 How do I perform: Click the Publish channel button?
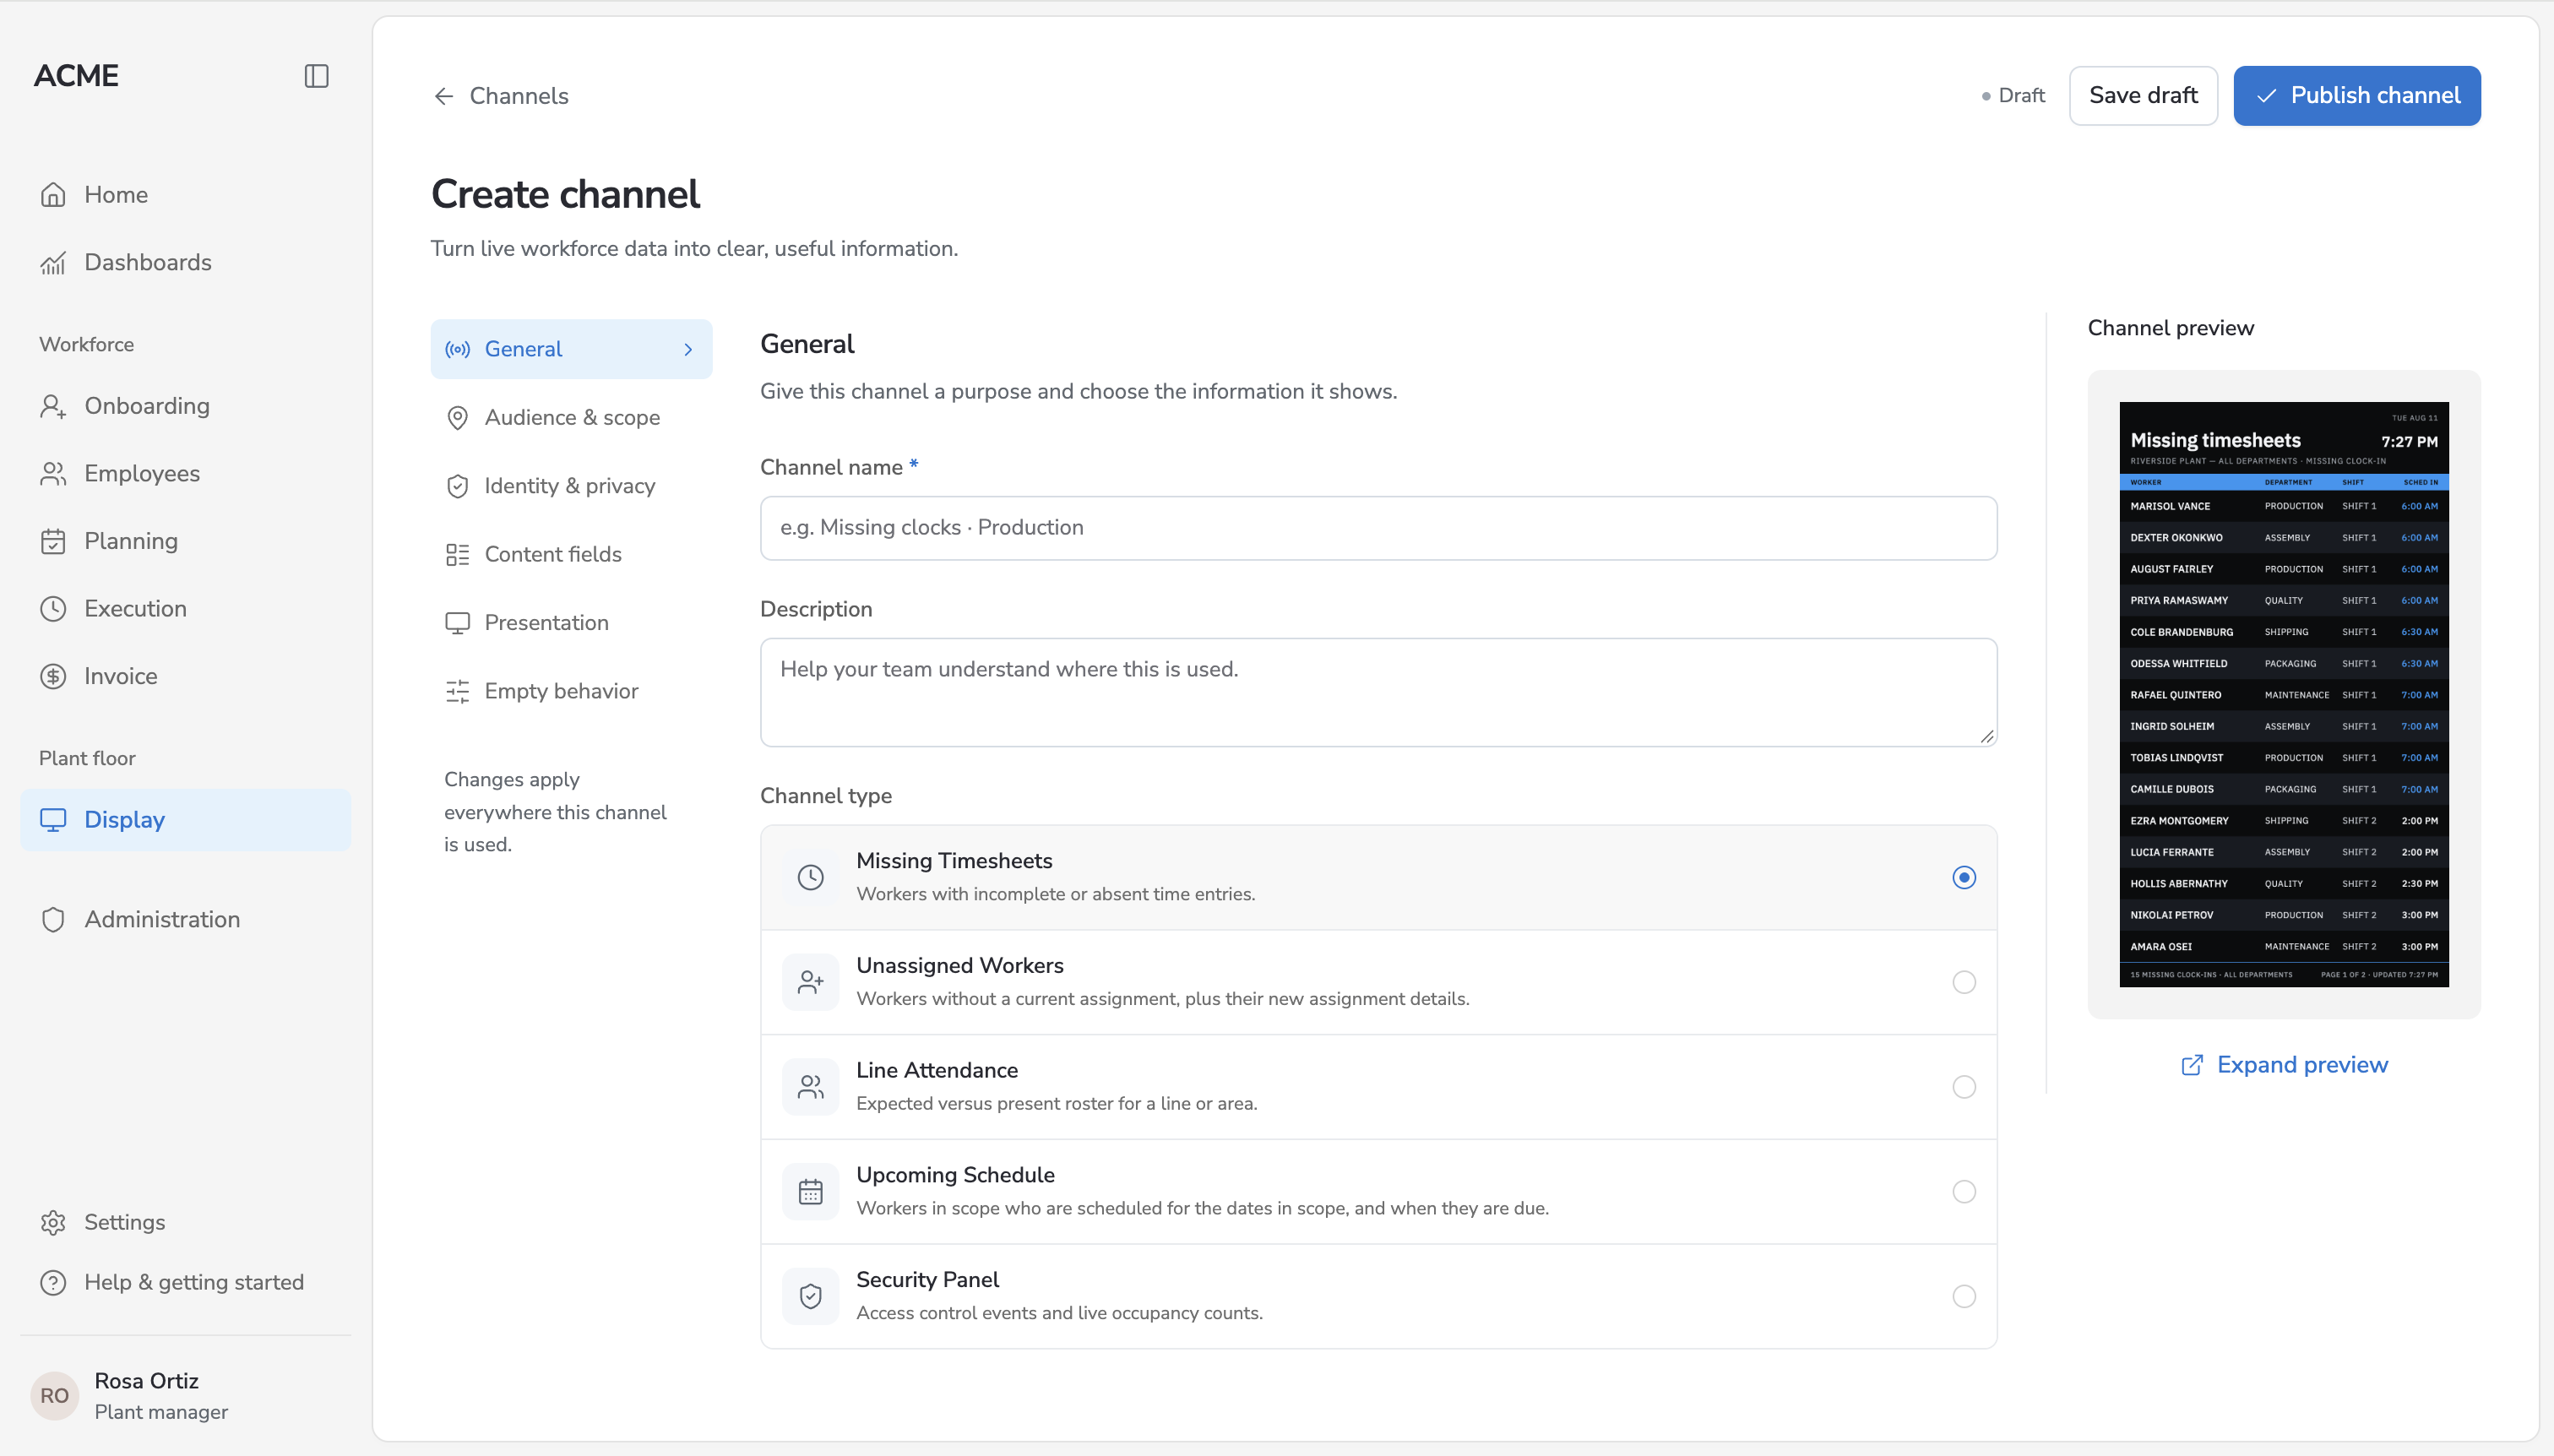coord(2357,96)
